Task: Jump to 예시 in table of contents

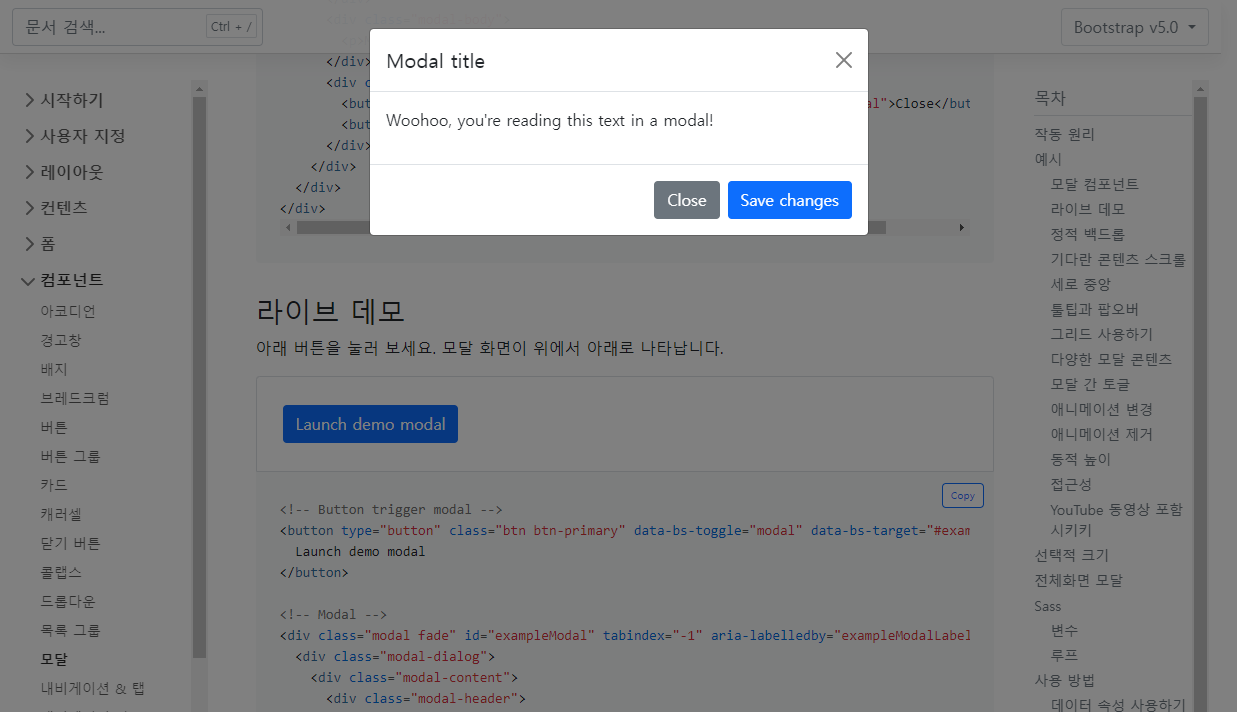Action: [x=1048, y=159]
